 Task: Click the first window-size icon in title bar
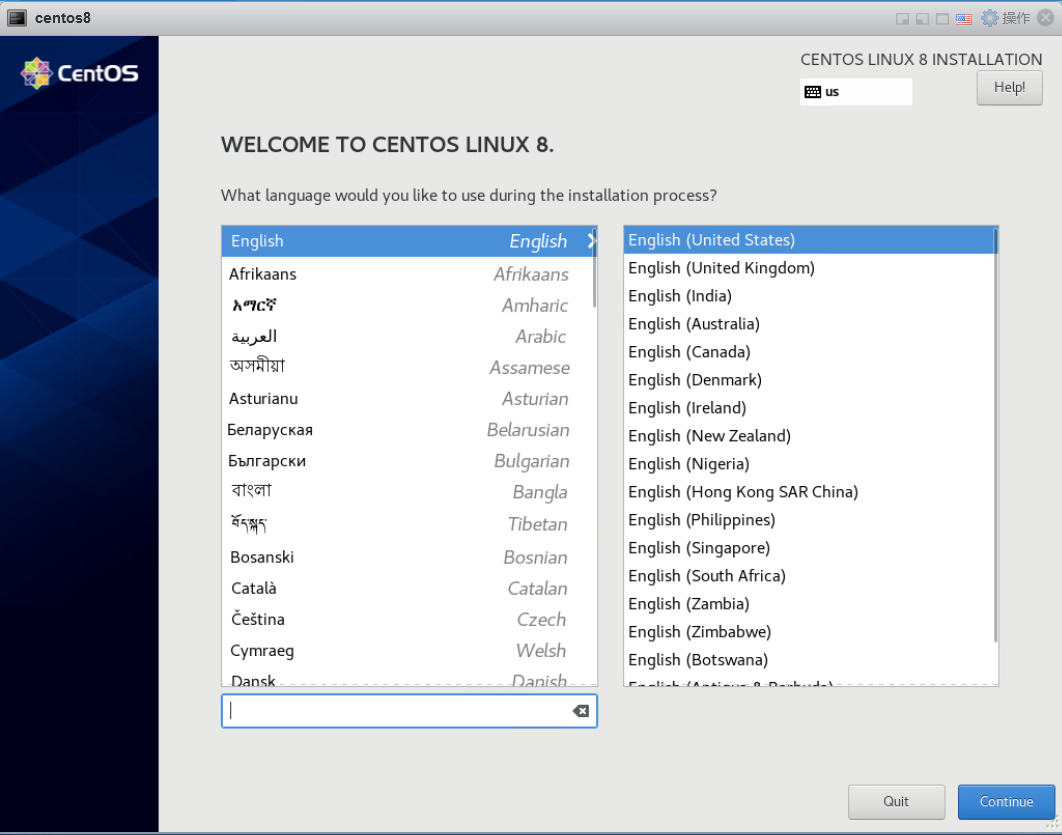902,18
